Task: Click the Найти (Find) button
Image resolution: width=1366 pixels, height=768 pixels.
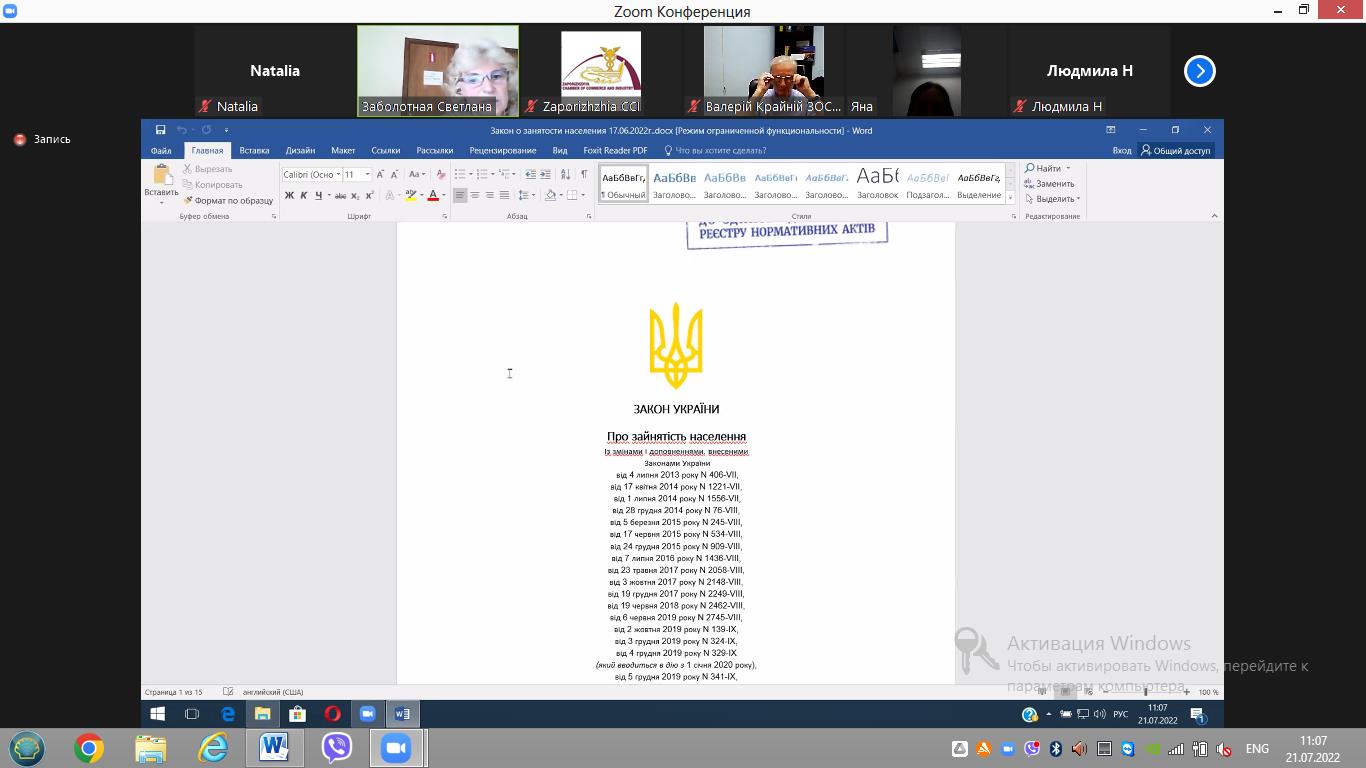Action: (x=1042, y=168)
